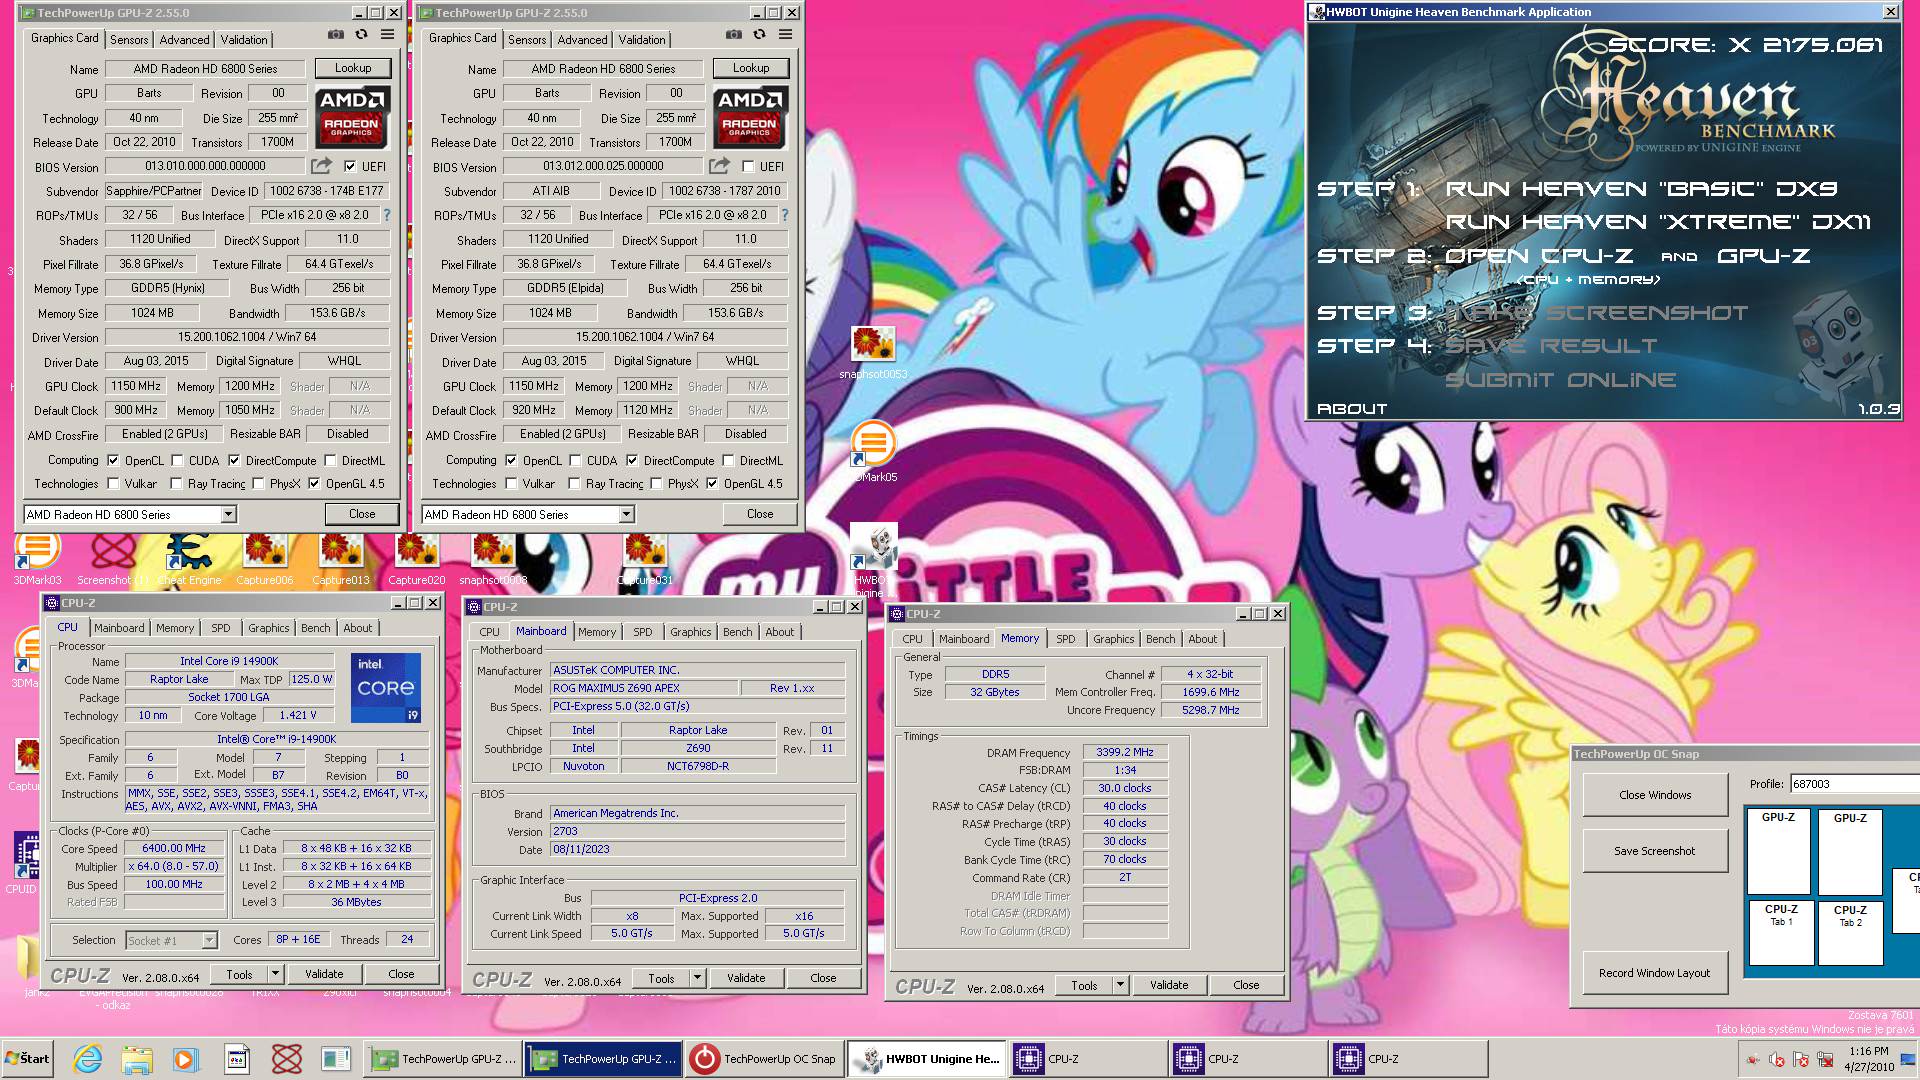Viewport: 1920px width, 1080px height.
Task: Click AMD Radeon logo in left GPU-Z
Action: pyautogui.click(x=352, y=117)
